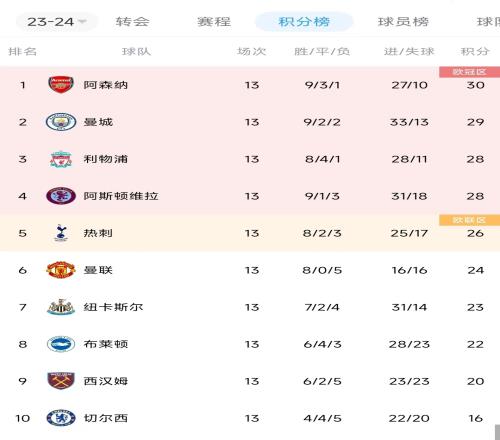The image size is (500, 440).
Task: Click the 欧冠区 red label
Action: (x=469, y=72)
